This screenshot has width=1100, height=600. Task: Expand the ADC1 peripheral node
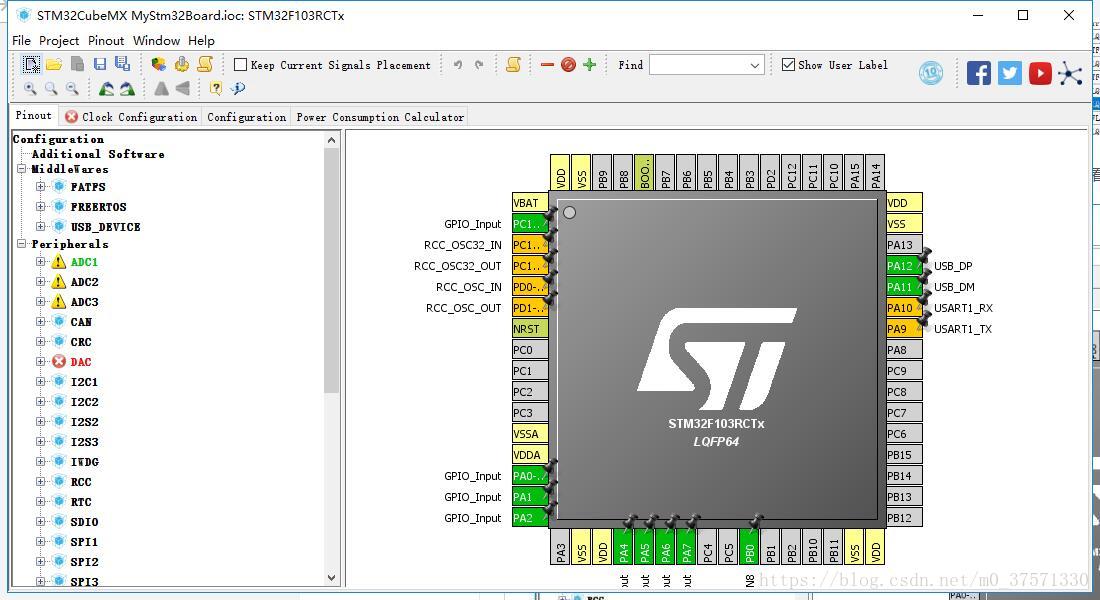(x=41, y=262)
